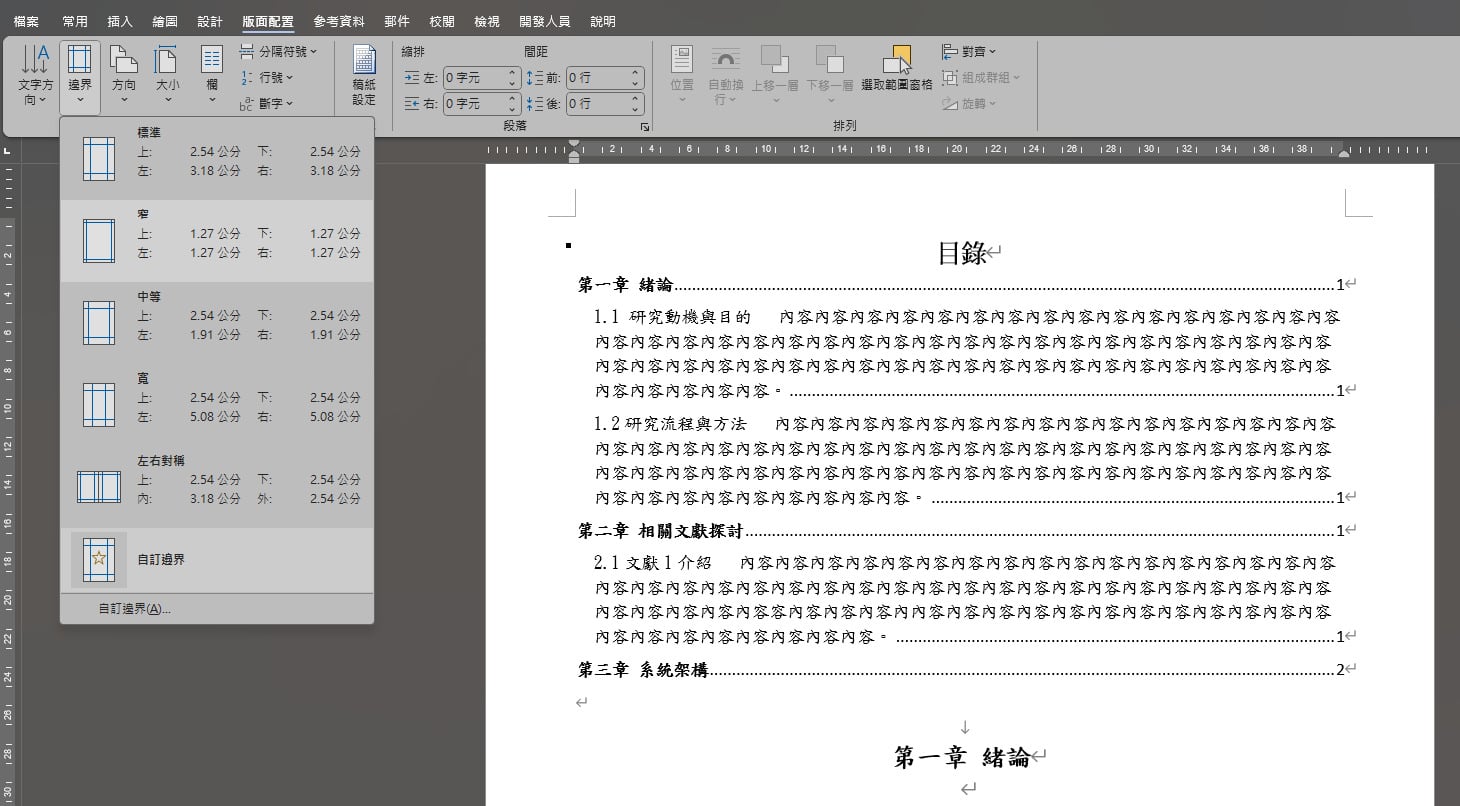The height and width of the screenshot is (806, 1460).
Task: Switch to the 參考資料 references tab
Action: click(339, 21)
